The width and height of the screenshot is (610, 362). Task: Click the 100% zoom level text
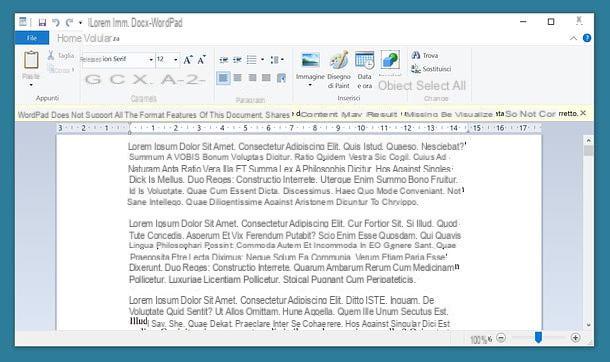pyautogui.click(x=480, y=339)
